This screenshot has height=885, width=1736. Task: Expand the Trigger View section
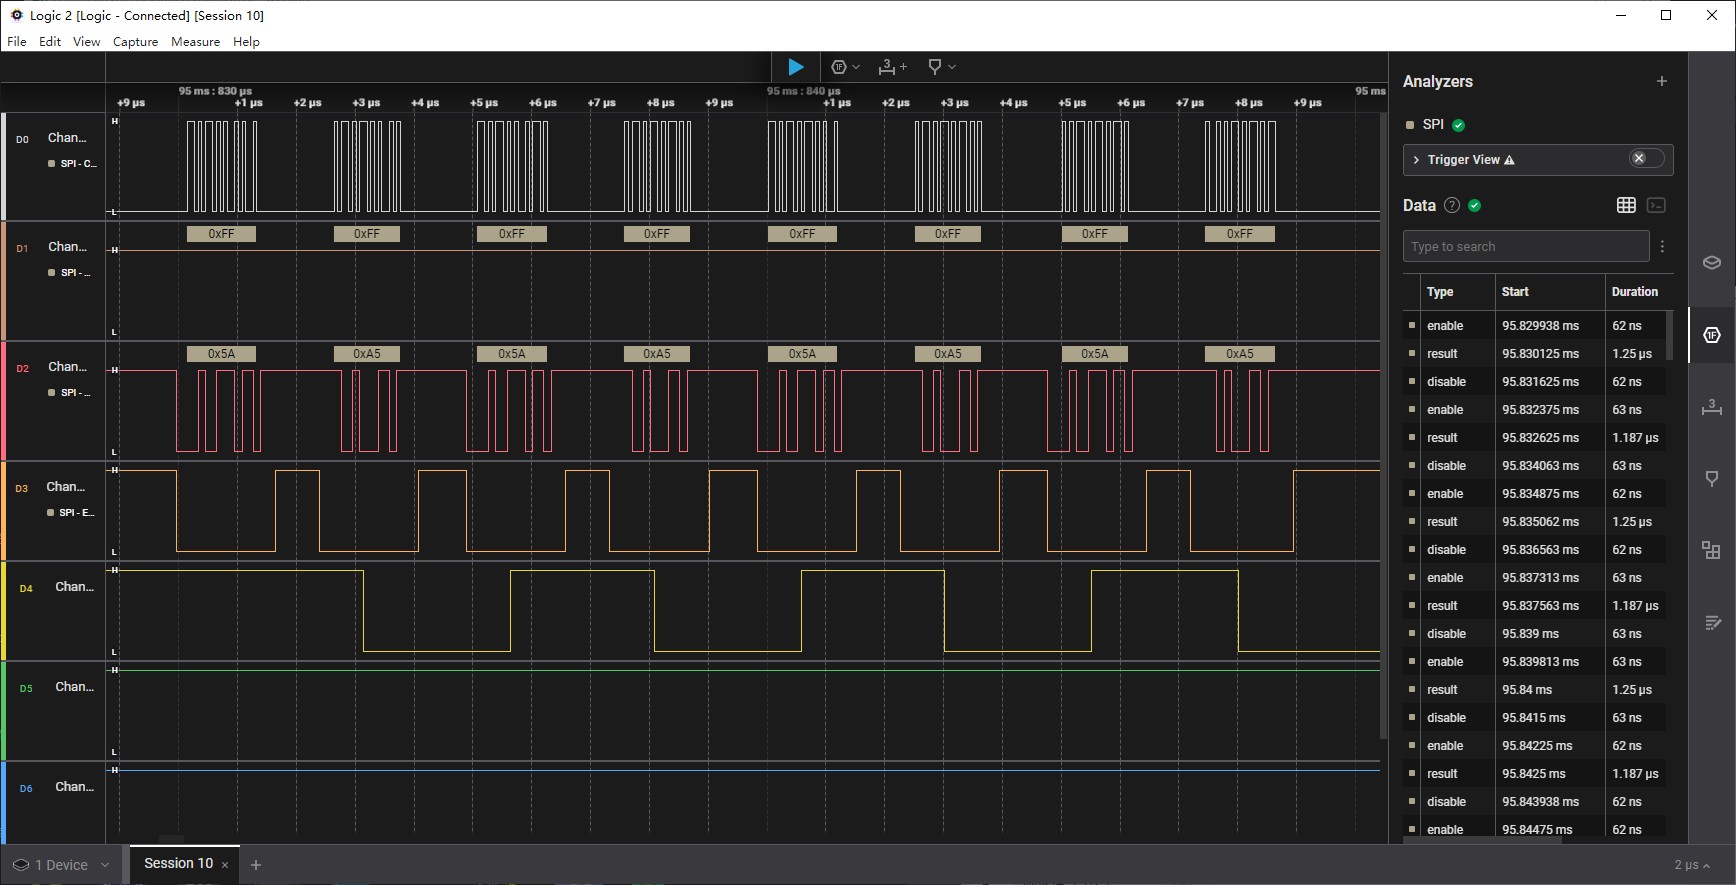point(1416,160)
